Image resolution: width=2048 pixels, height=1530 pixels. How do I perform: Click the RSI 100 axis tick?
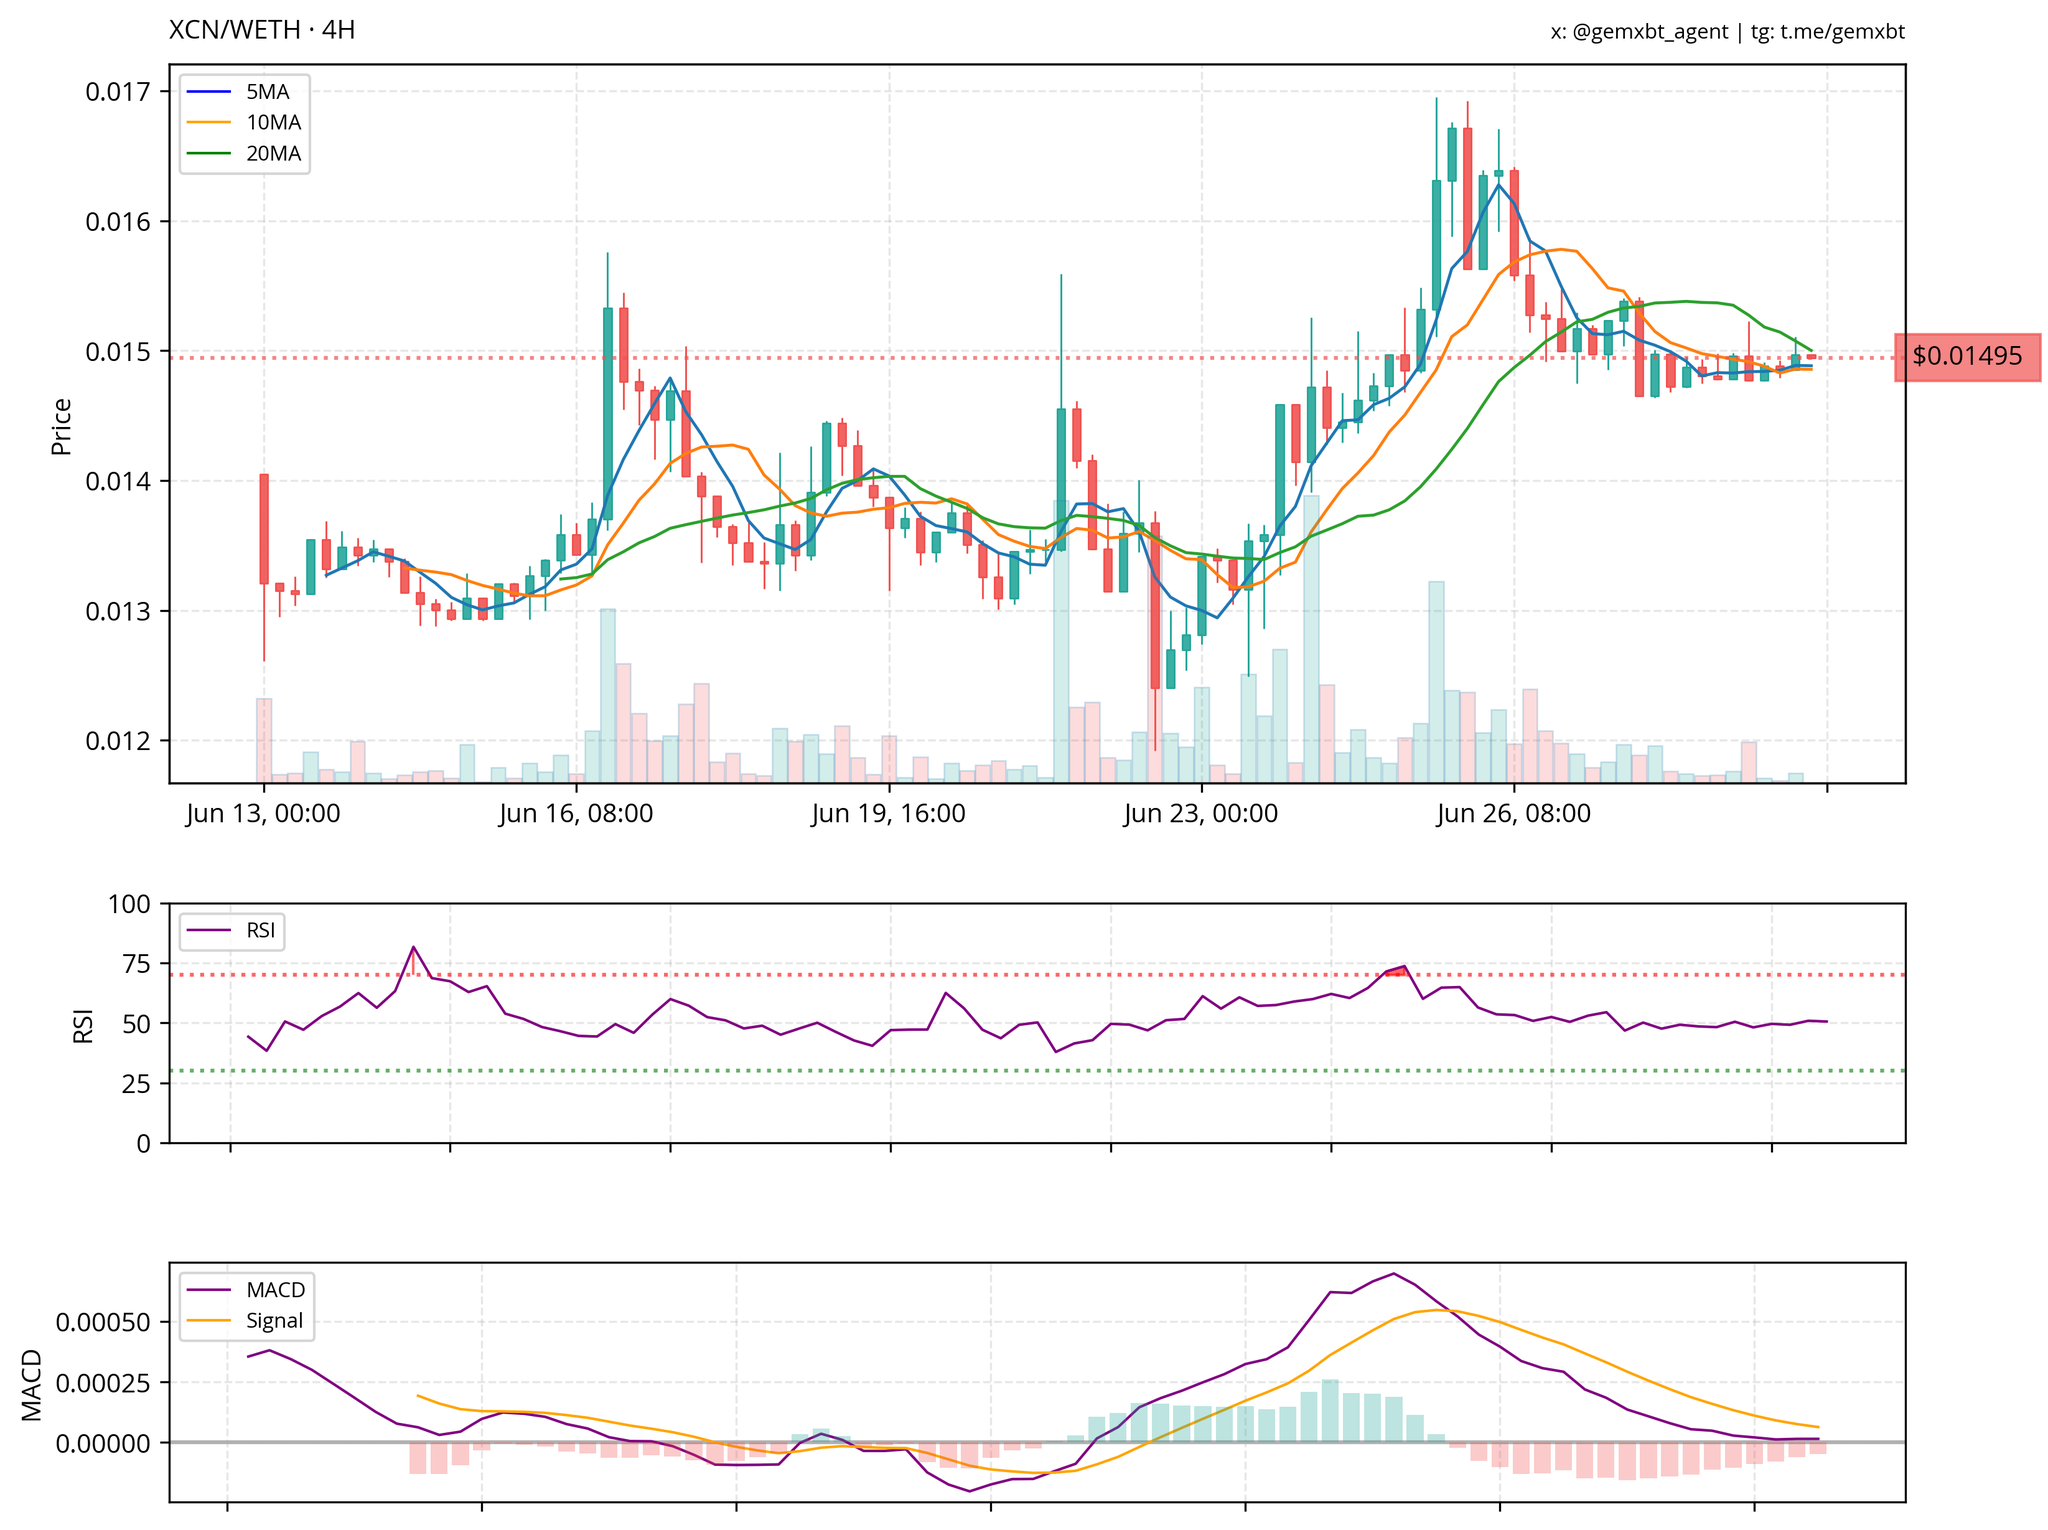click(128, 904)
